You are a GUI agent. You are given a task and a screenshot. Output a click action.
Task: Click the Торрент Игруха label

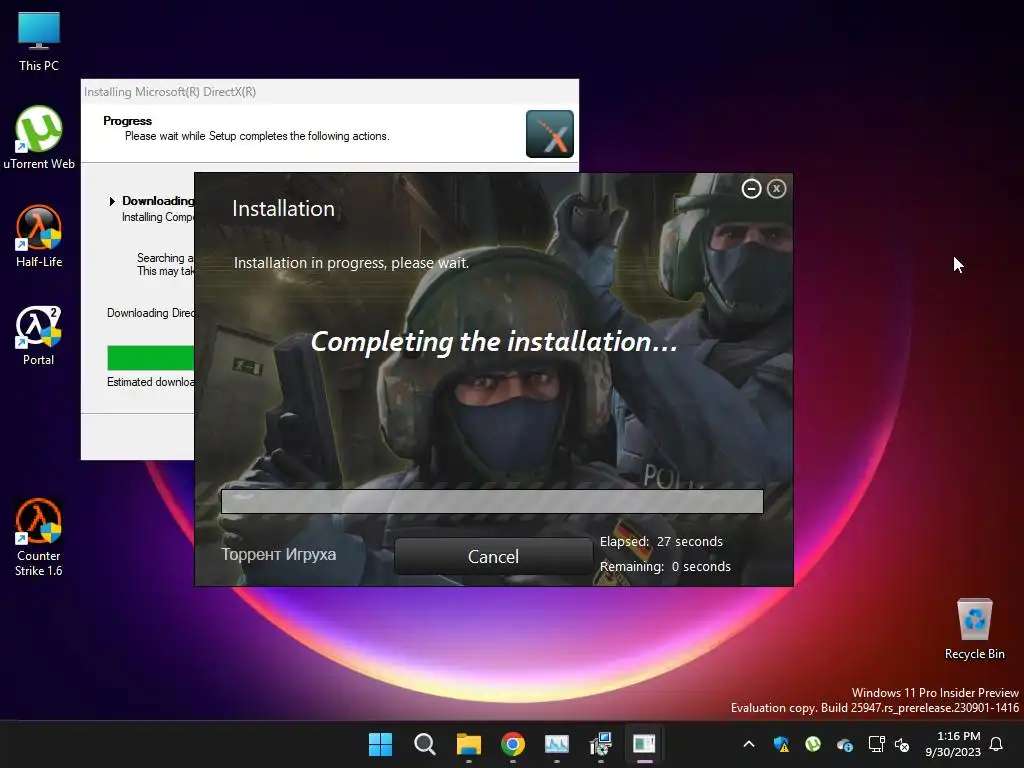[279, 554]
